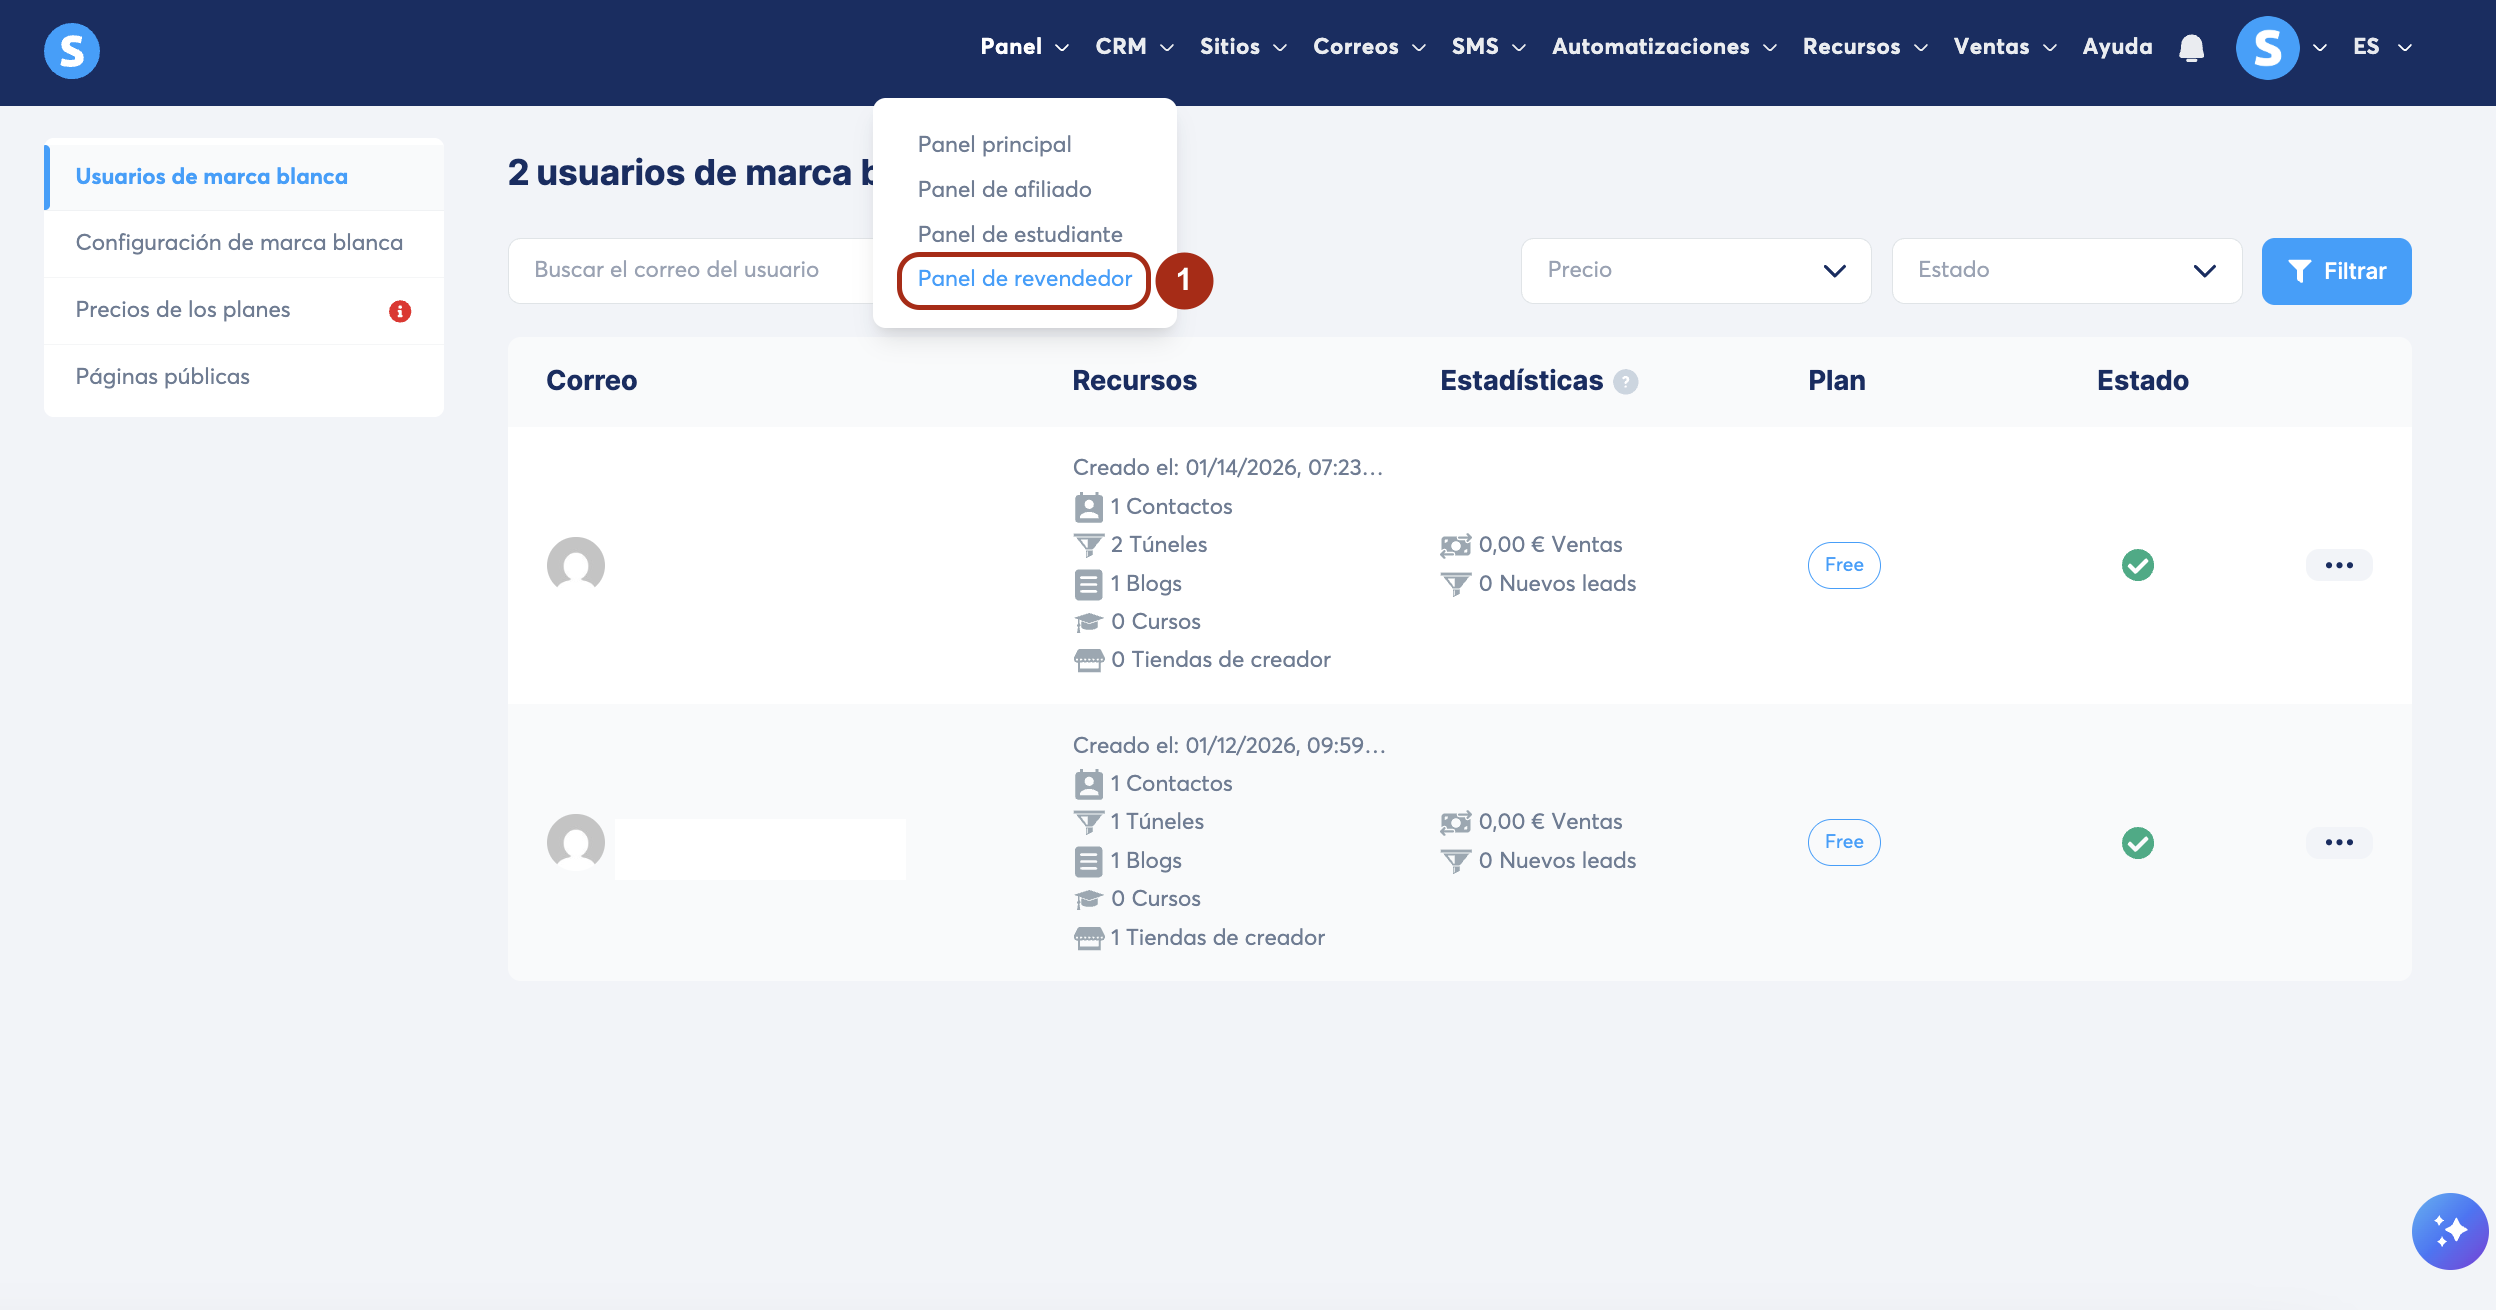
Task: Open three-dots menu for first user
Action: [2338, 565]
